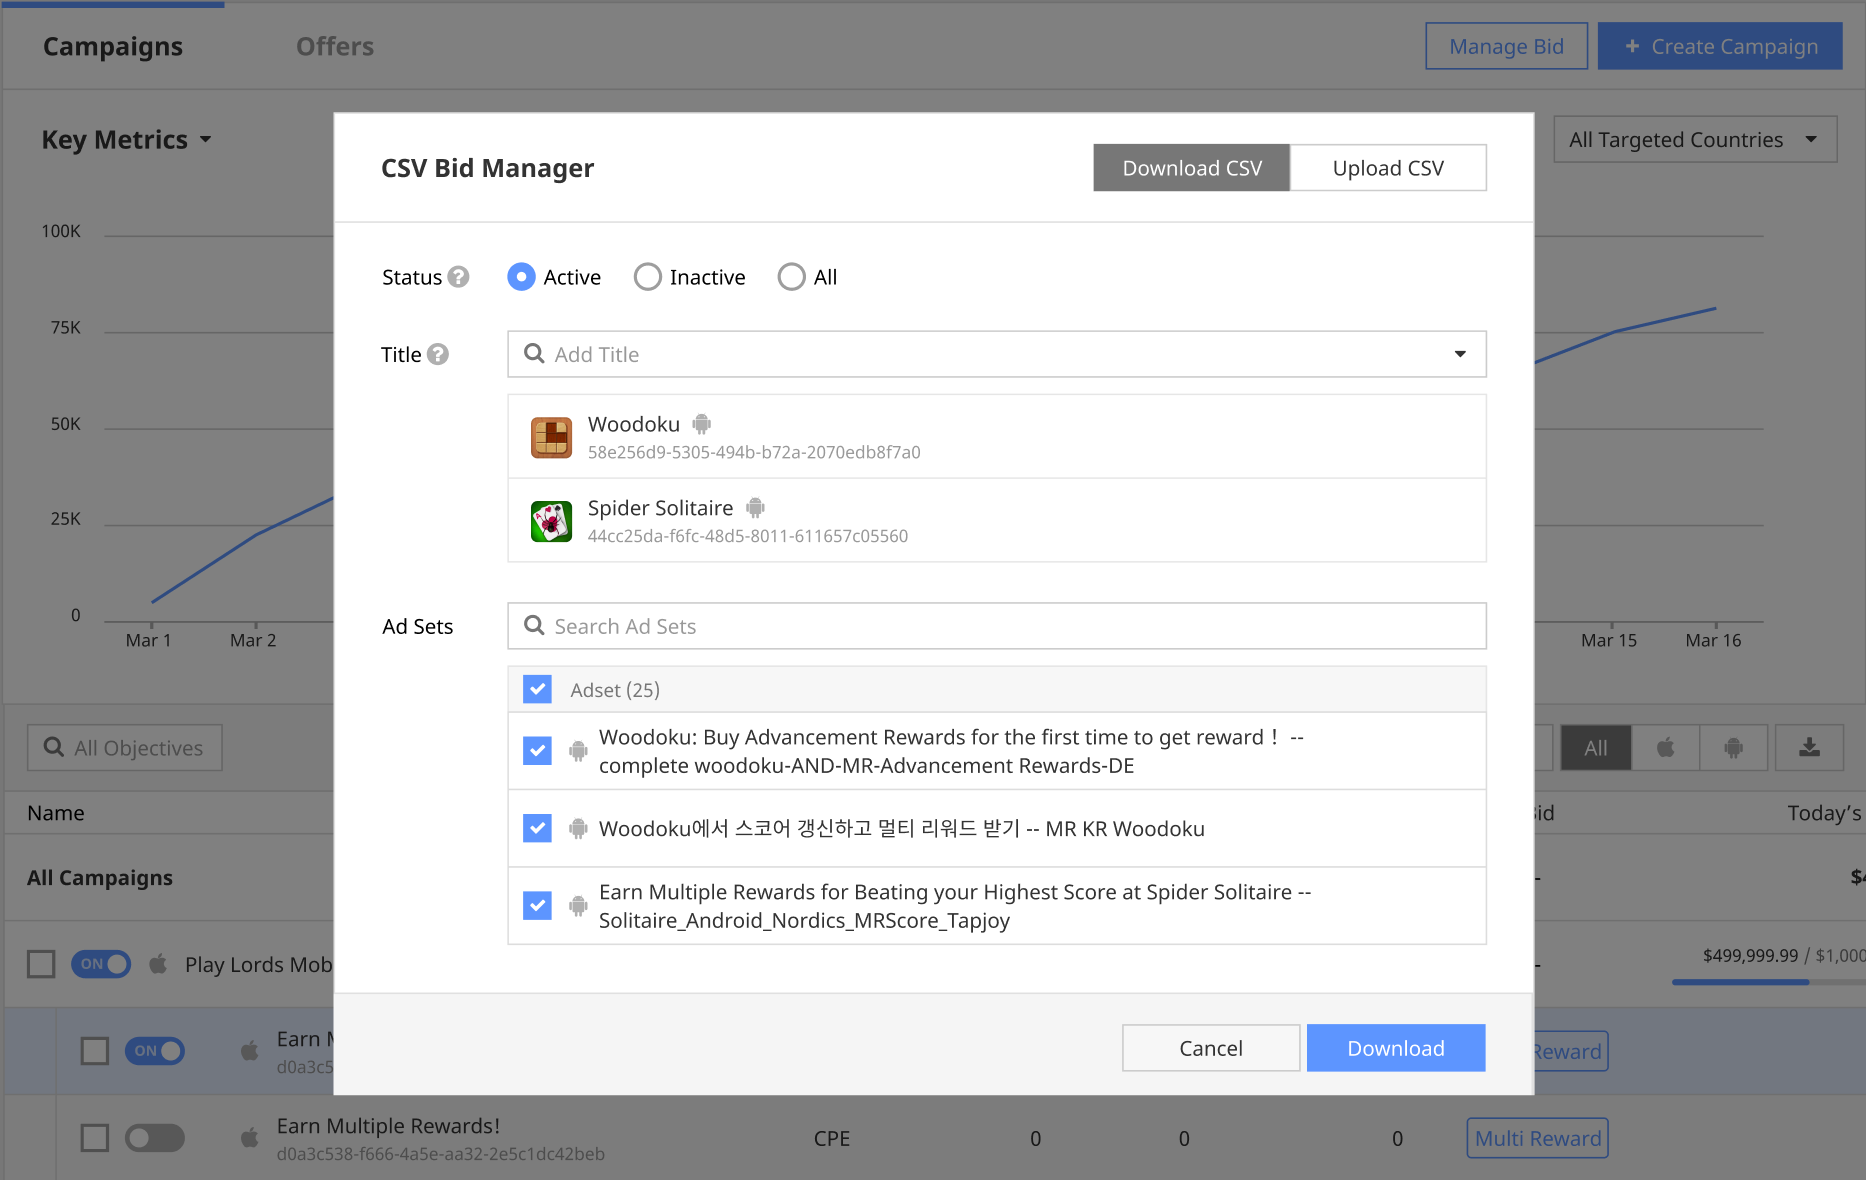
Task: Expand the Add Title dropdown arrow
Action: pyautogui.click(x=1459, y=354)
